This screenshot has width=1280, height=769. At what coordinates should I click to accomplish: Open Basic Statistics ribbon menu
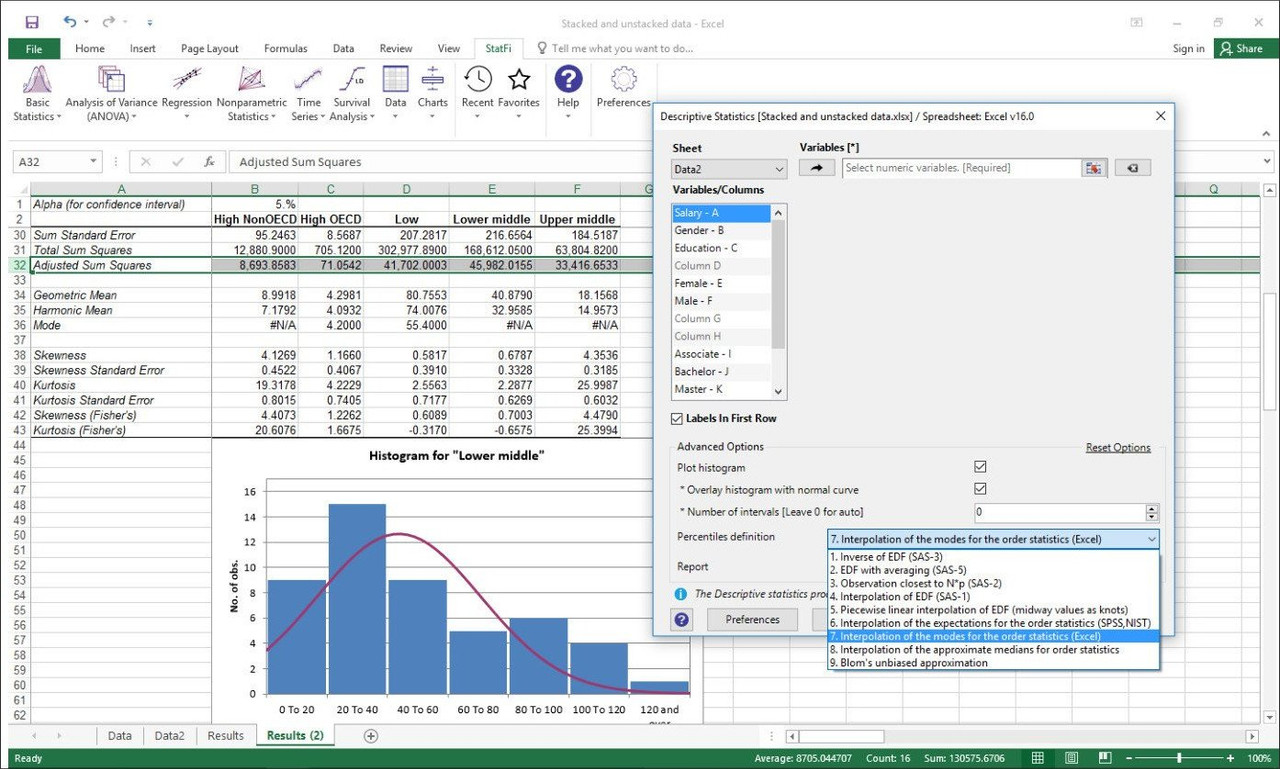37,94
